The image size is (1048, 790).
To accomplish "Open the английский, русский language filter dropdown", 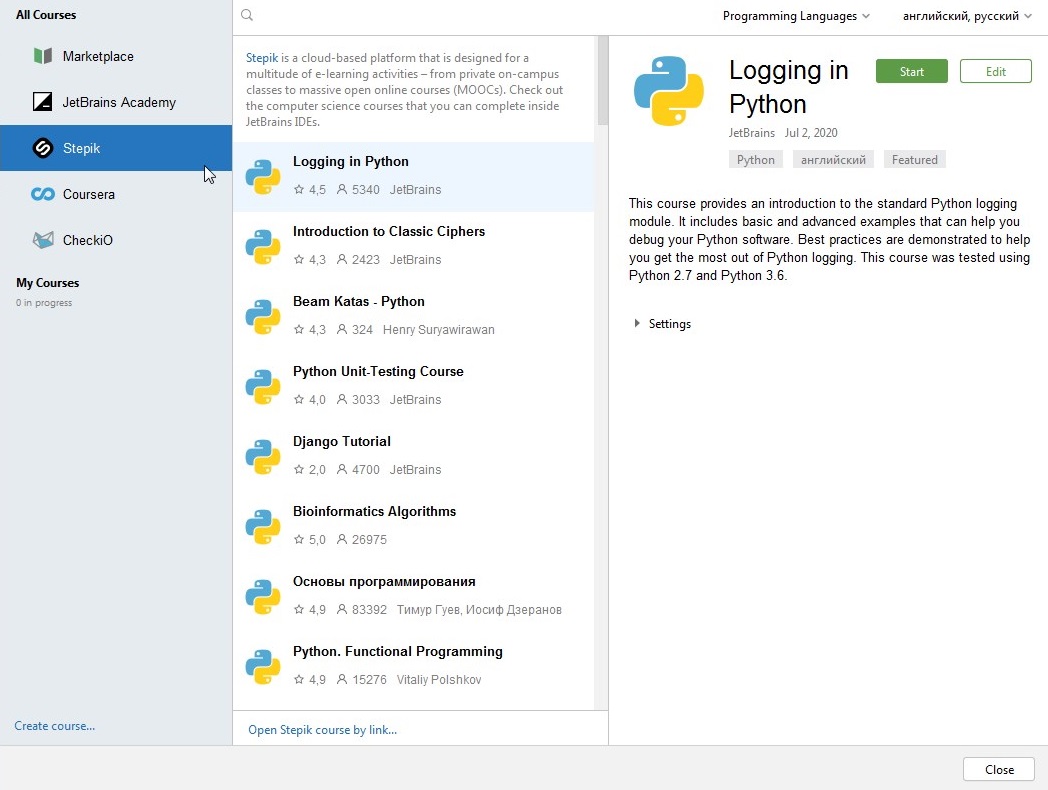I will [966, 16].
